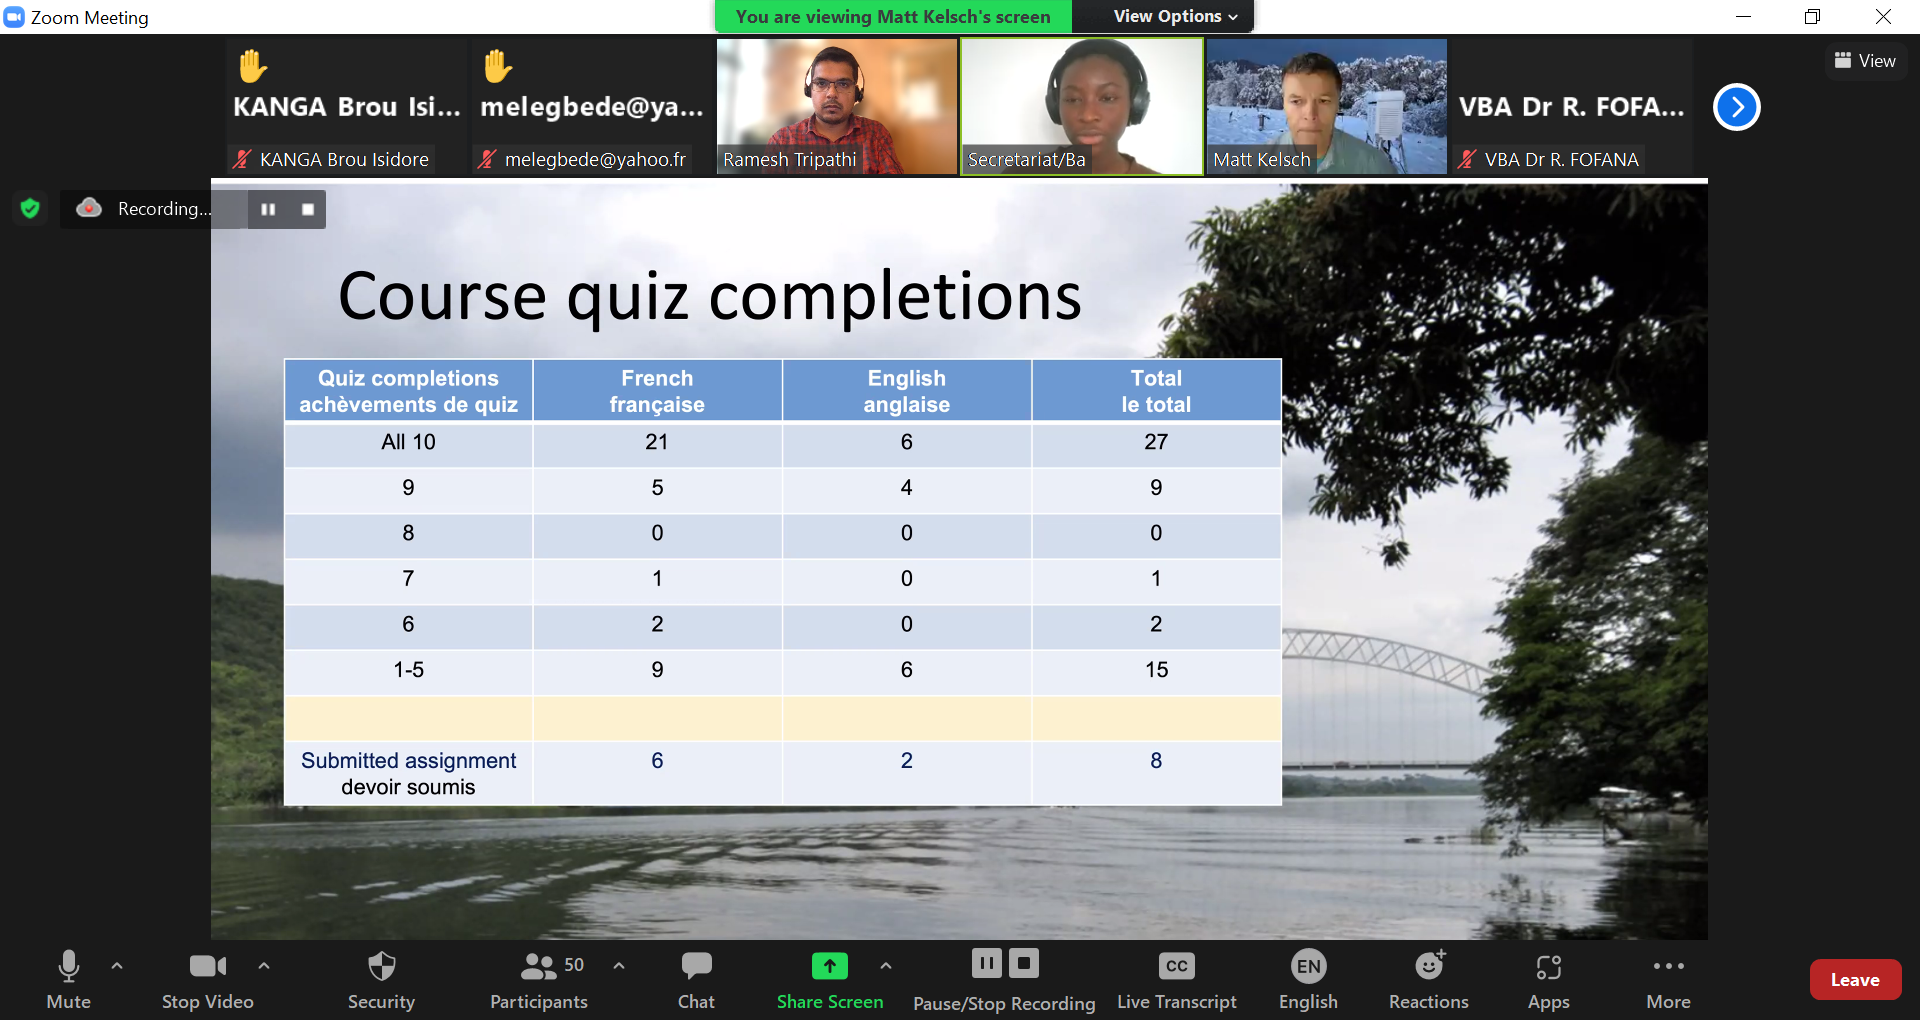Select melegbede@yahoo.fr participant tile
This screenshot has width=1920, height=1020.
pyautogui.click(x=592, y=107)
